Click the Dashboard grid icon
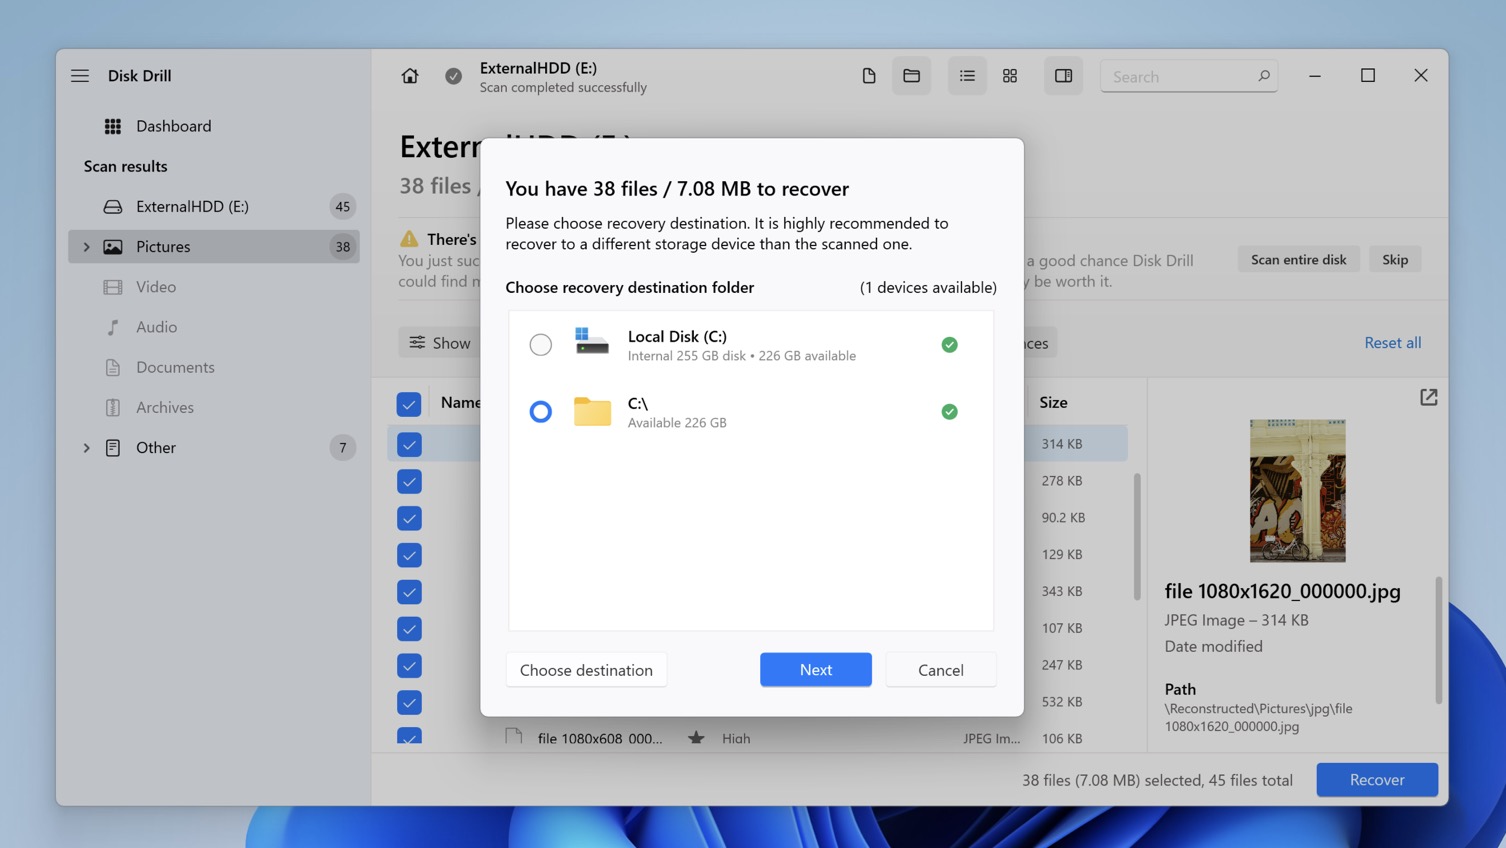The image size is (1506, 848). [x=113, y=126]
